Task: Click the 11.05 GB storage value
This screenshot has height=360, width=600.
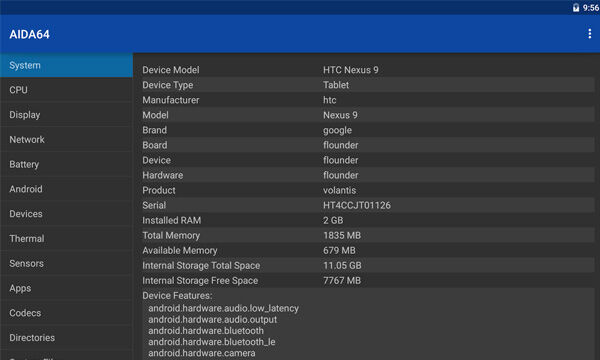Action: click(342, 266)
